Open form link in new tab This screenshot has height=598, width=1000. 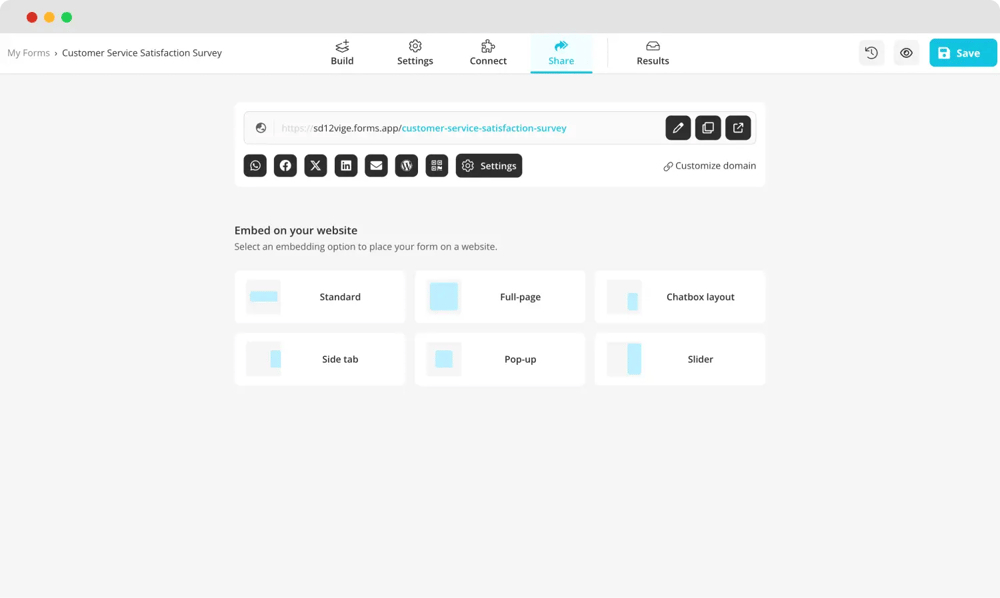point(738,128)
